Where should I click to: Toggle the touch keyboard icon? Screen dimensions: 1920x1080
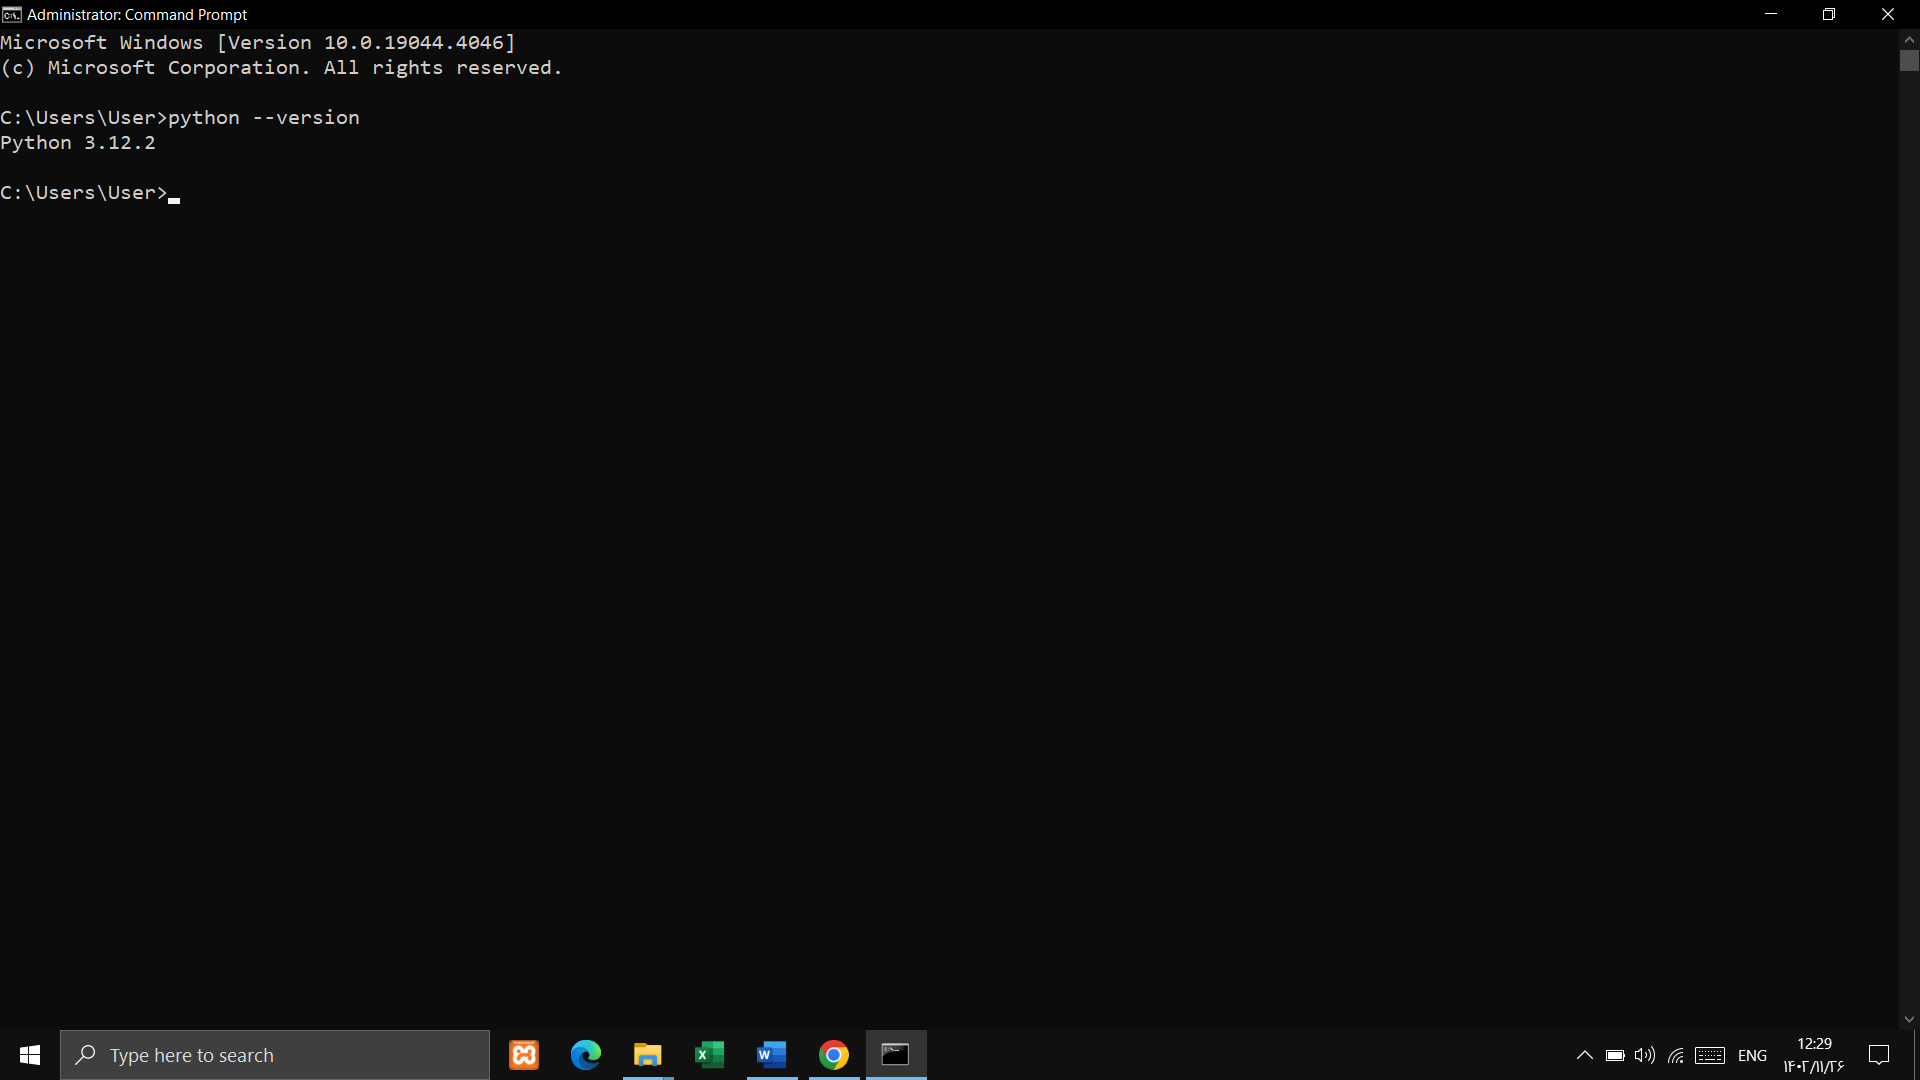click(x=1710, y=1055)
